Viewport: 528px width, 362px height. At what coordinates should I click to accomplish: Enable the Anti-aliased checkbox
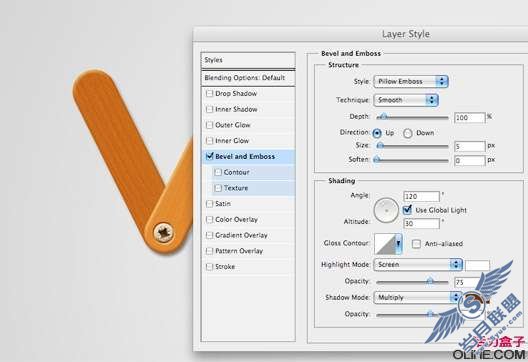(417, 244)
